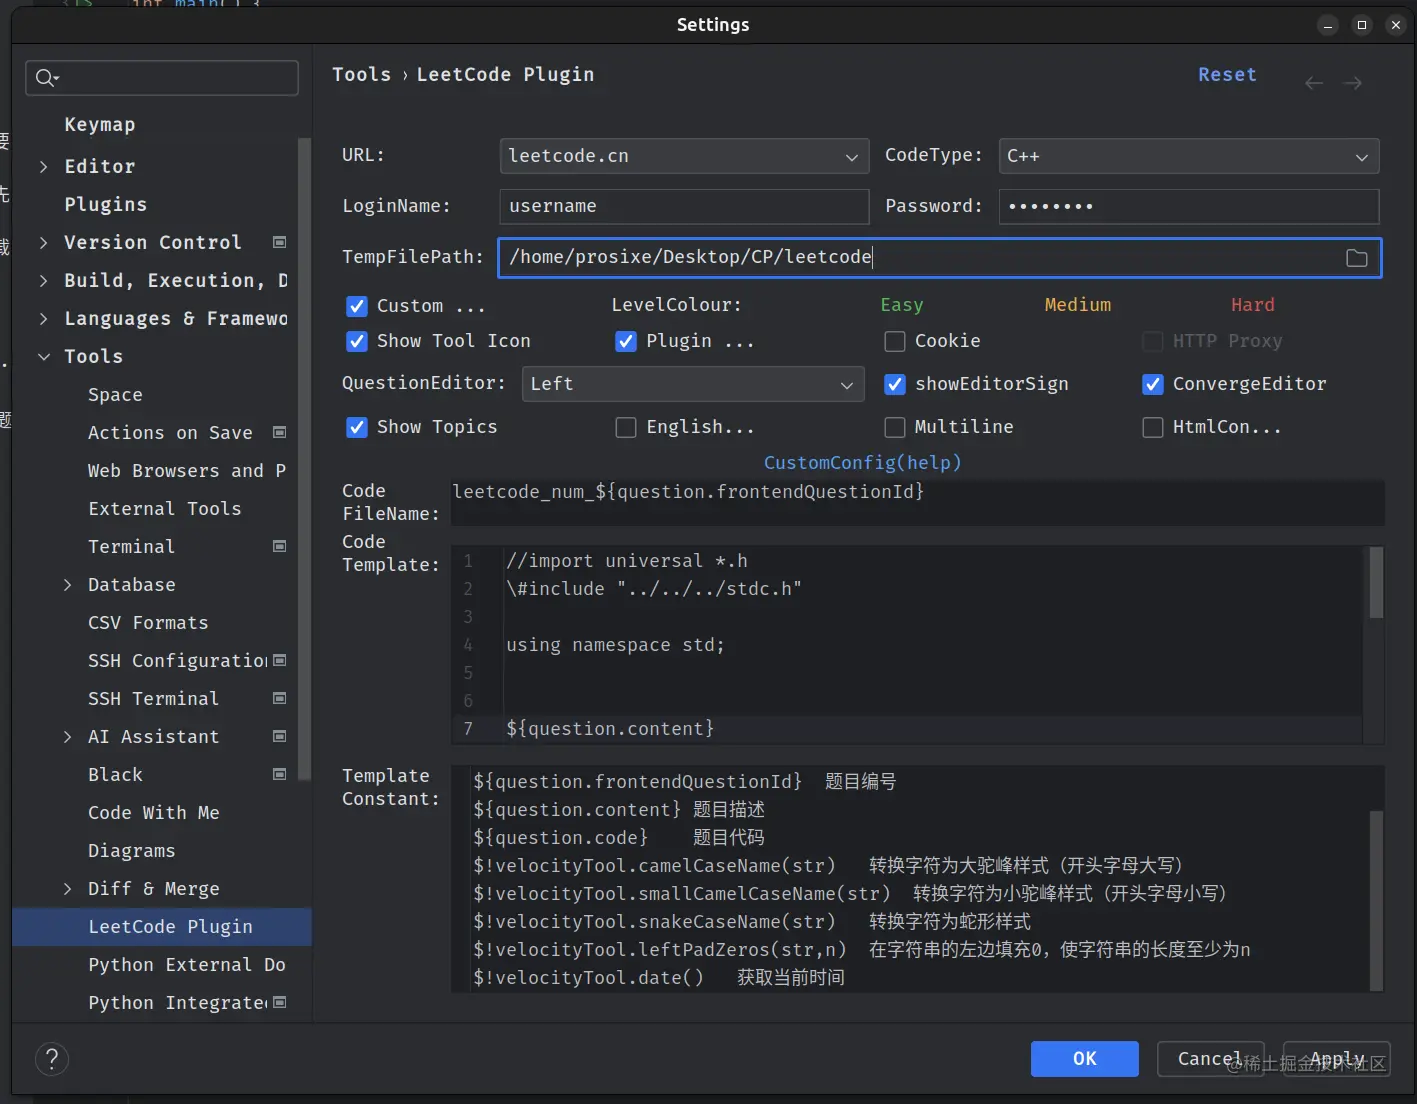Viewport: 1417px width, 1104px height.
Task: Open the CustomConfig(help) link
Action: point(862,462)
